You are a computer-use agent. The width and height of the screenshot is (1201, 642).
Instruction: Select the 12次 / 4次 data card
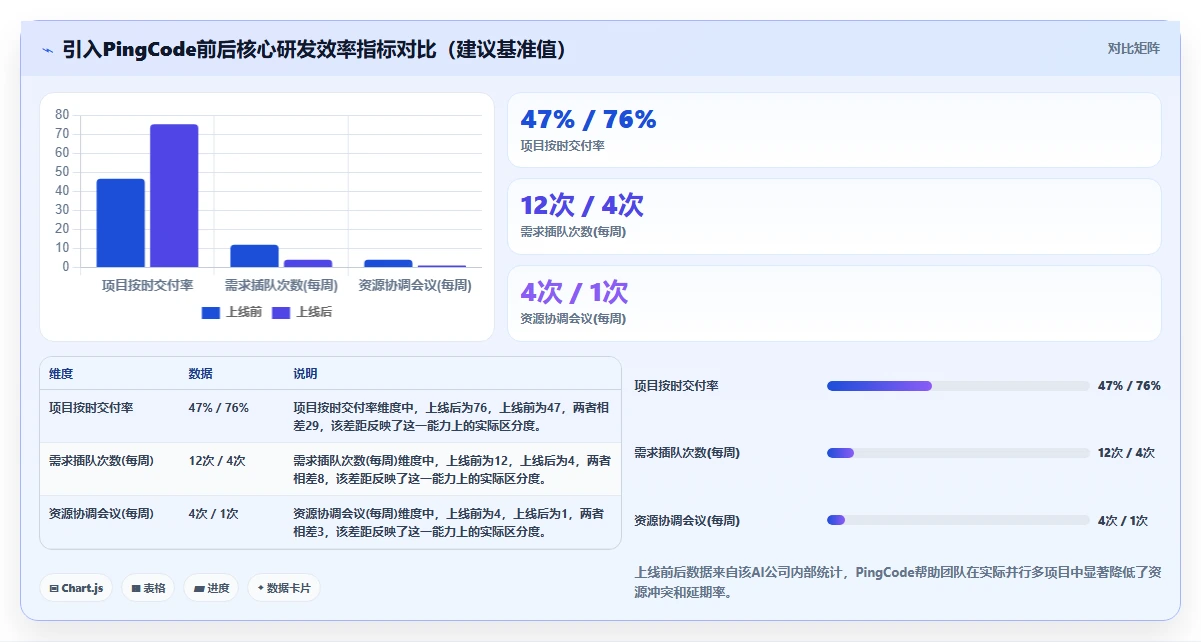click(834, 217)
